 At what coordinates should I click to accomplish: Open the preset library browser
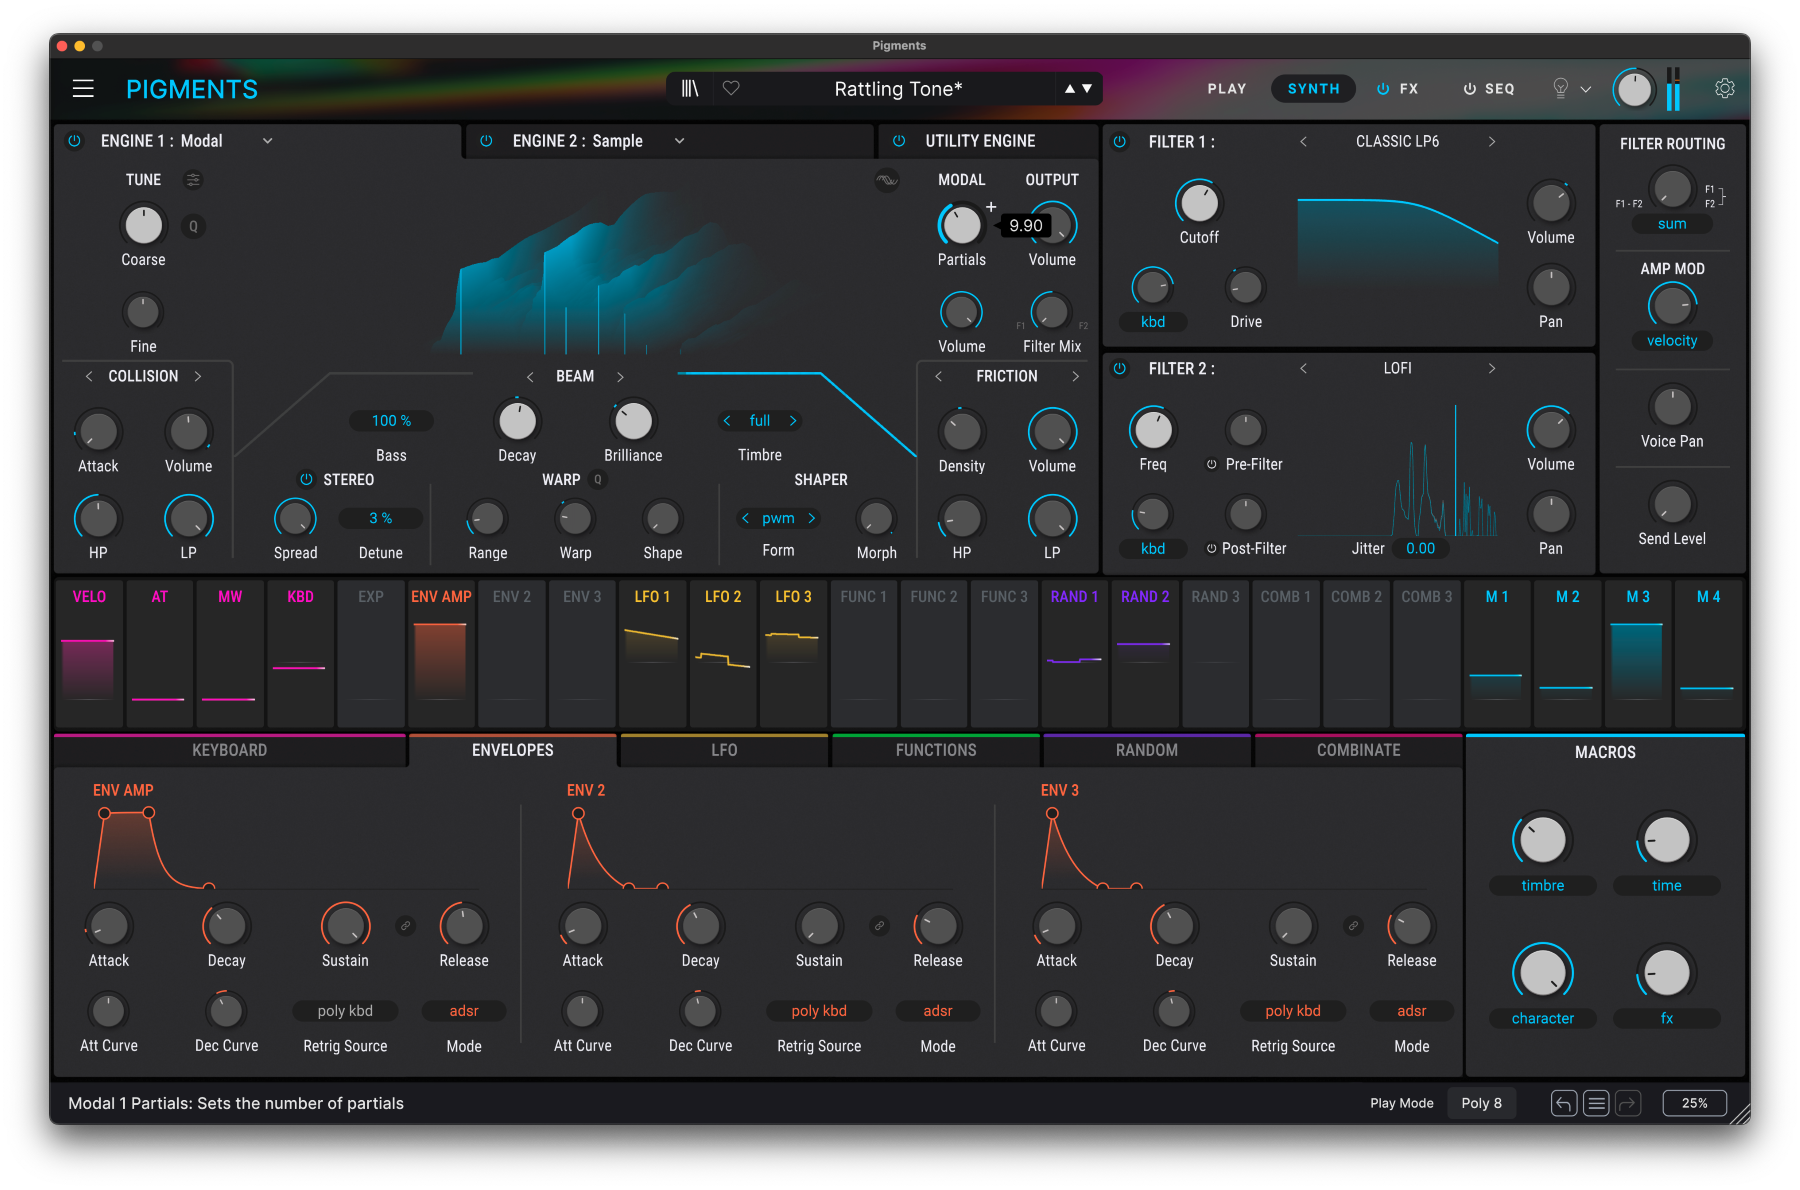point(690,89)
